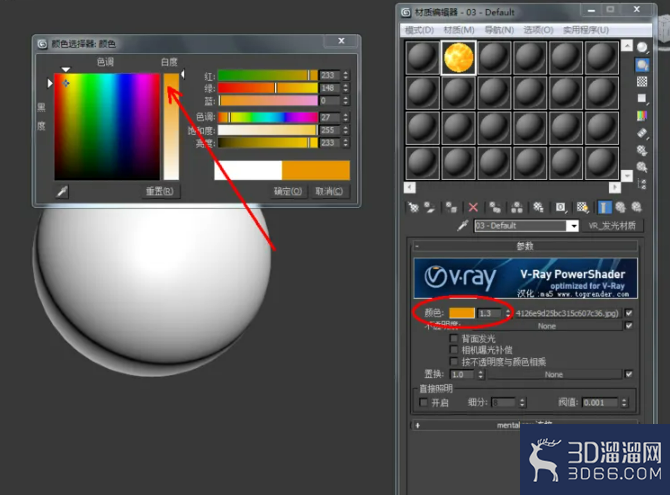Screen dimensions: 670x495
Task: Open the 03 - Default material name dropdown
Action: [x=572, y=226]
